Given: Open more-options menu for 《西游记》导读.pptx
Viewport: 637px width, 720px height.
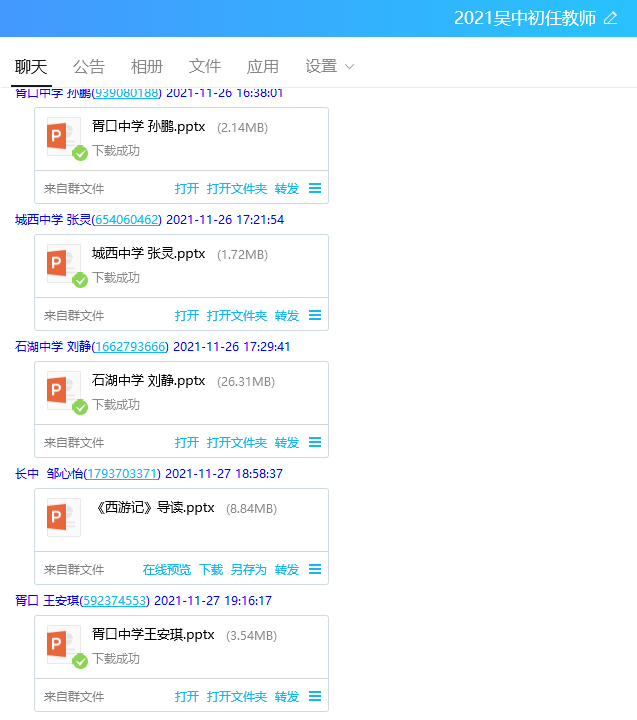Looking at the screenshot, I should 315,569.
